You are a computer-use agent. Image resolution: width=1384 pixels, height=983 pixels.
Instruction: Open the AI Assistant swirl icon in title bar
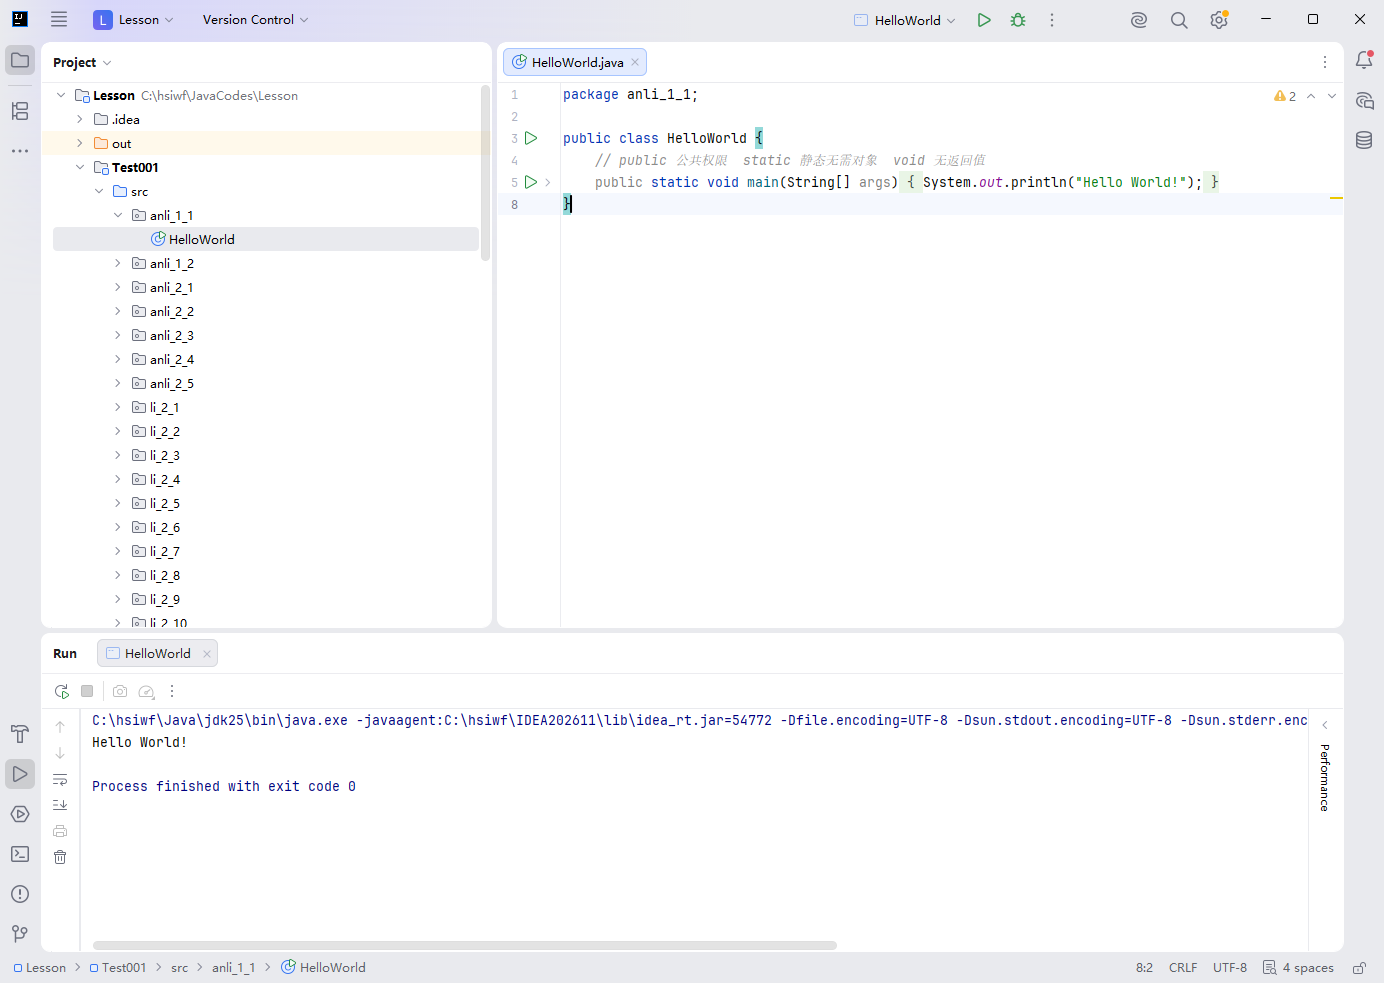(x=1139, y=20)
